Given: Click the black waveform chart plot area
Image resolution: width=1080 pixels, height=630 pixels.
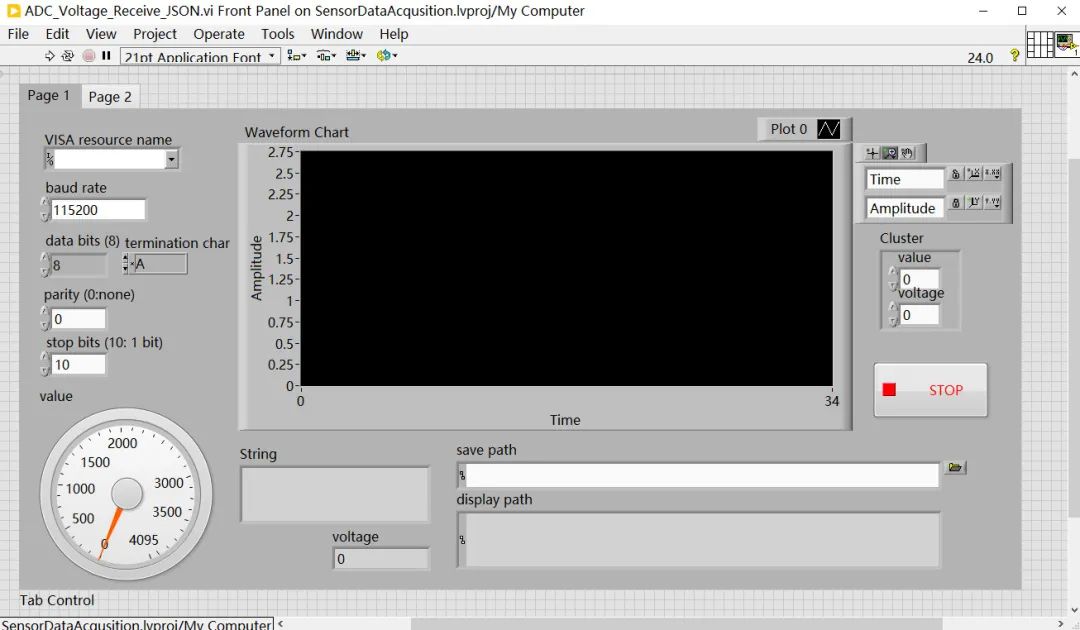Looking at the screenshot, I should [566, 269].
